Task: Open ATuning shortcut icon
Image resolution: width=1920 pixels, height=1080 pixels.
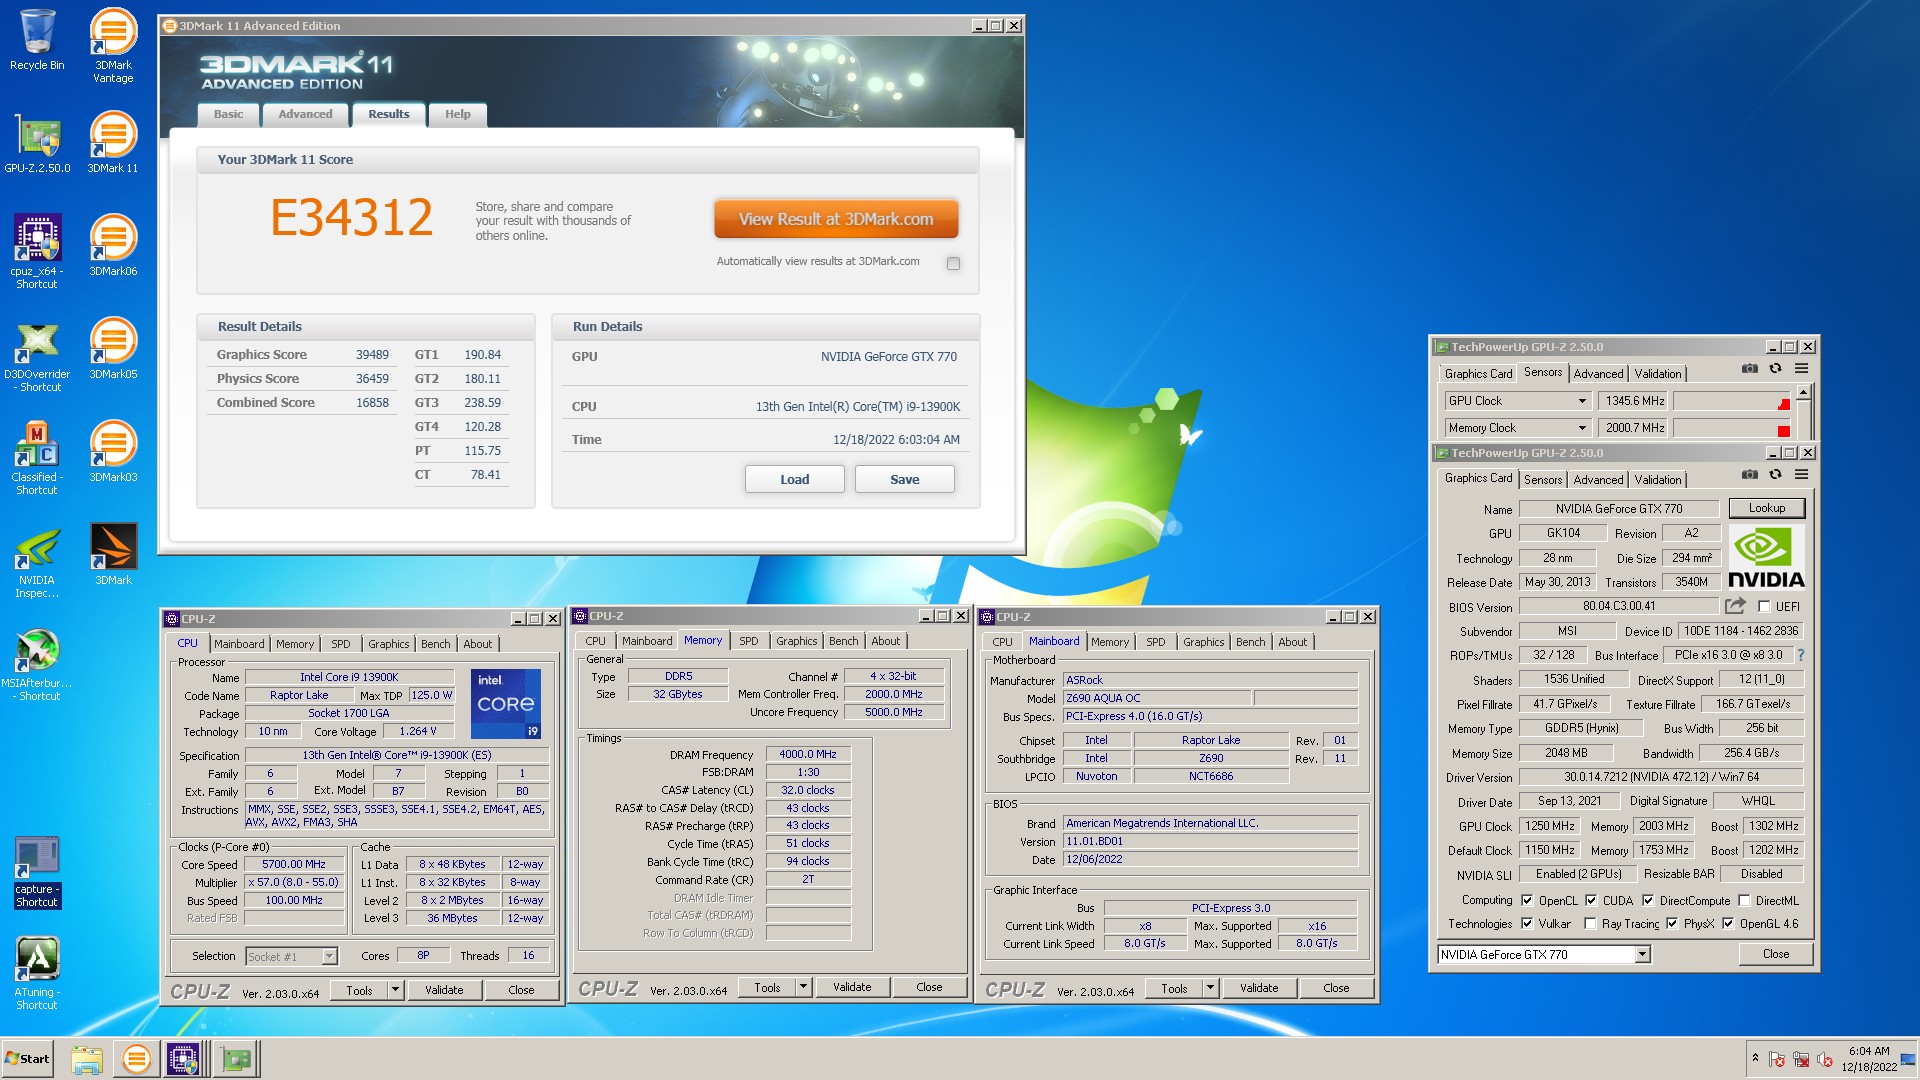Action: (x=37, y=974)
